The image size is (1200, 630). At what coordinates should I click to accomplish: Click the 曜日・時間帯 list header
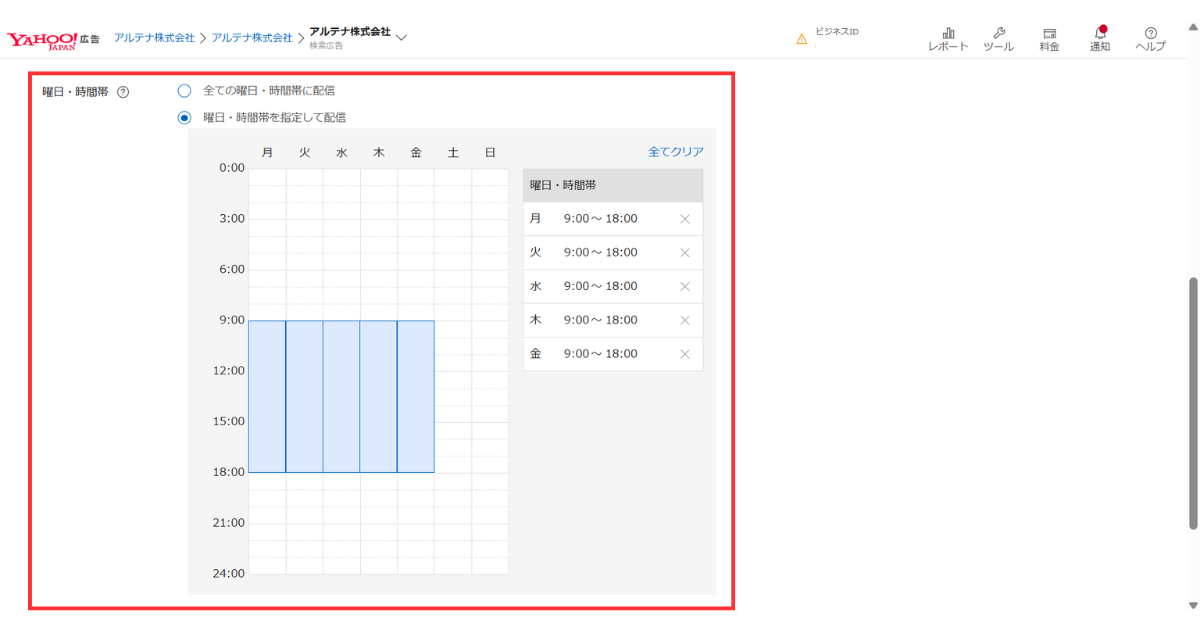[613, 185]
